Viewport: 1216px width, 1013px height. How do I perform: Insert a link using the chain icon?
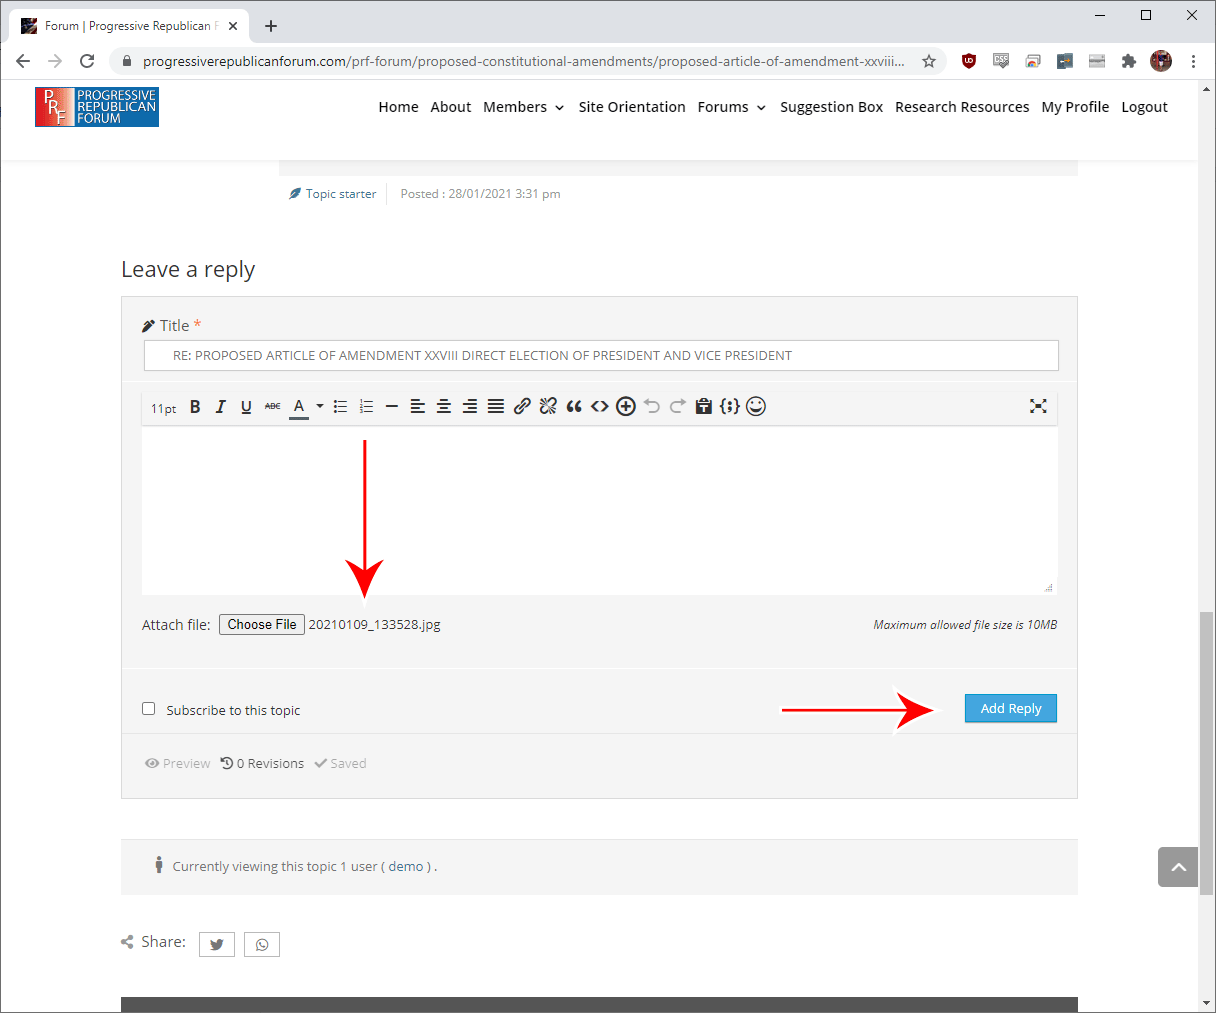(x=522, y=406)
